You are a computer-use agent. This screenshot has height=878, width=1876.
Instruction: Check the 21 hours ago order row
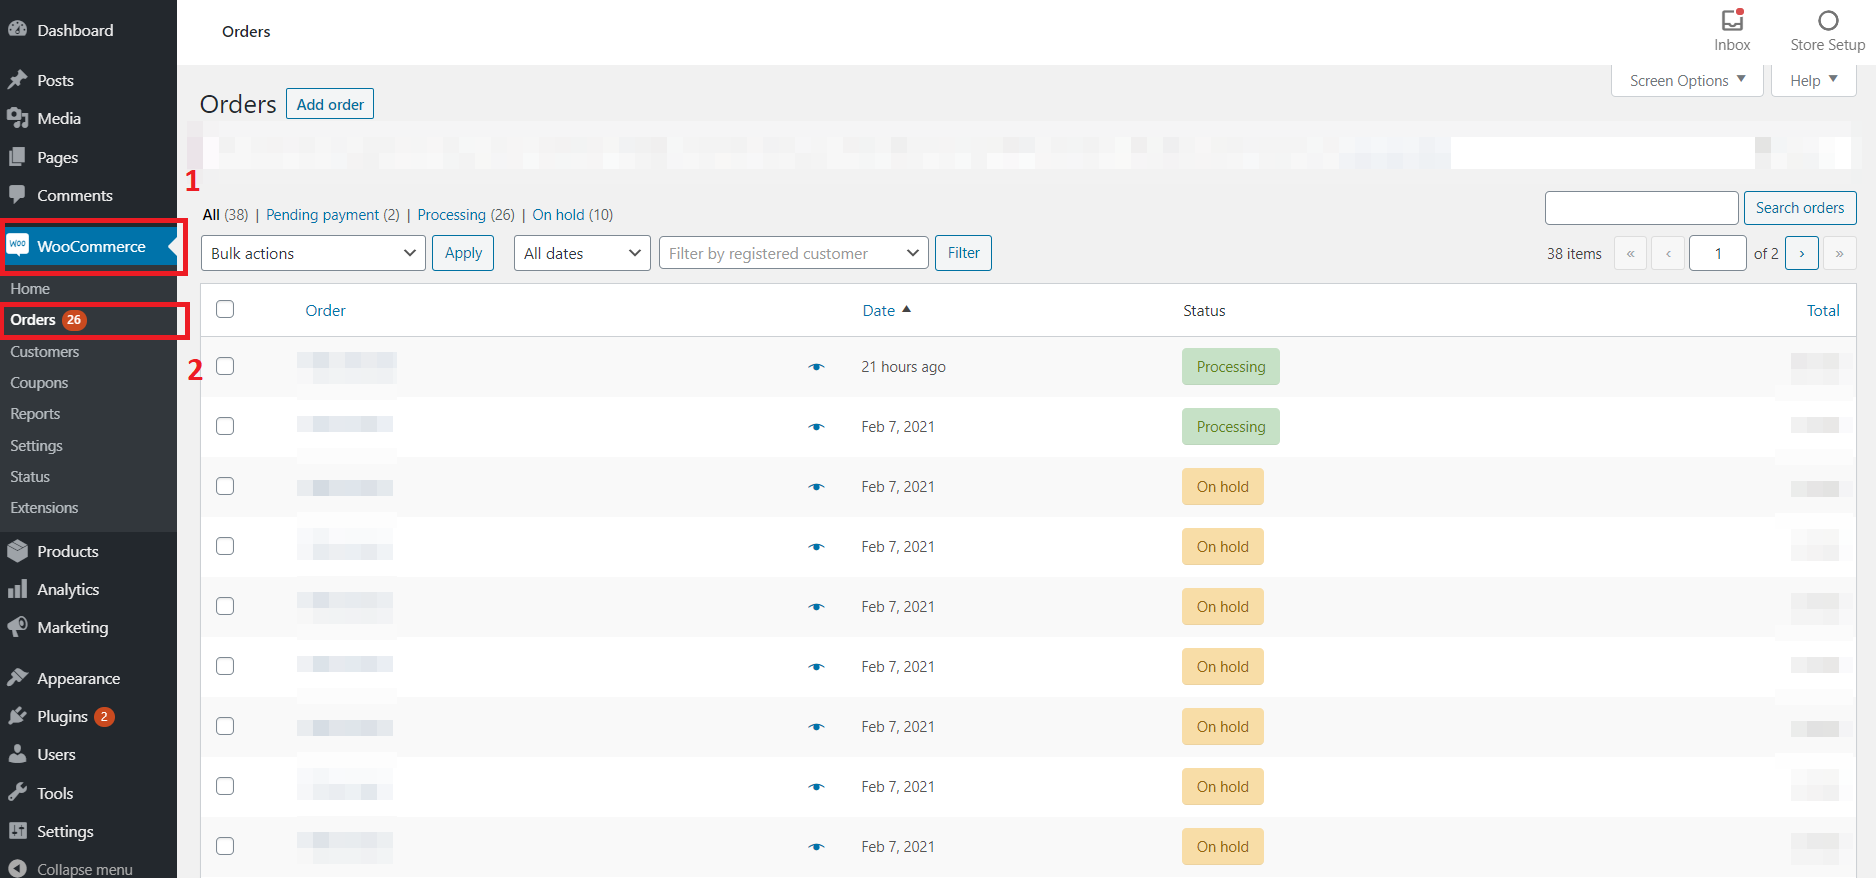(x=225, y=366)
